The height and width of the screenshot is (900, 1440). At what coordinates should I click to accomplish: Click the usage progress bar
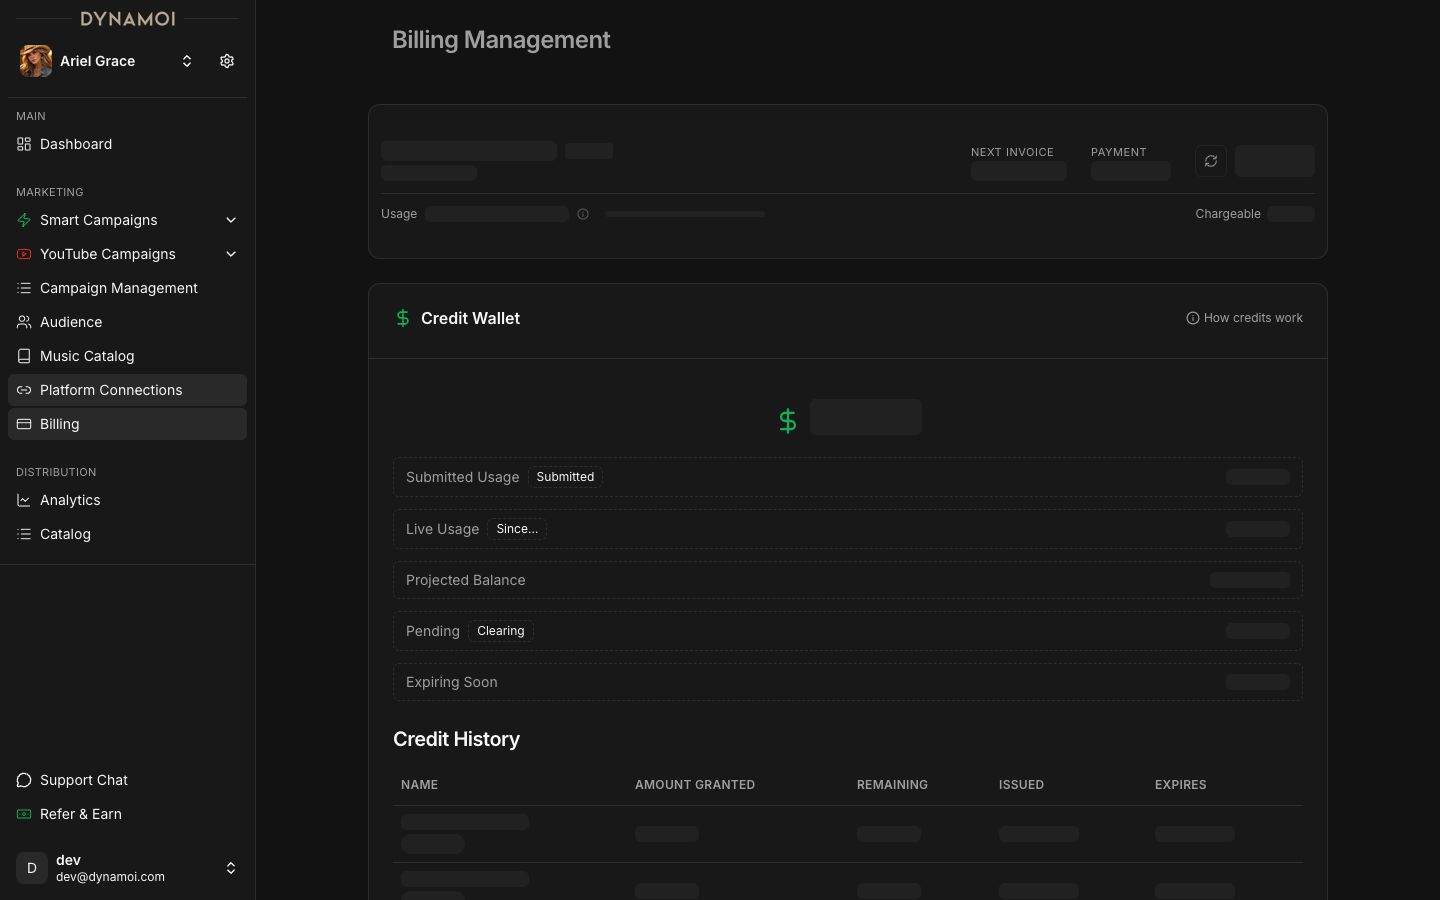point(685,214)
